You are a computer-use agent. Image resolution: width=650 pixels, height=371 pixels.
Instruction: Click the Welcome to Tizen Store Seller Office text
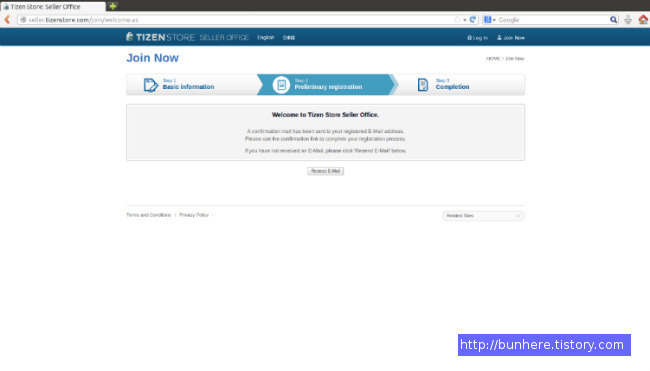click(x=325, y=115)
